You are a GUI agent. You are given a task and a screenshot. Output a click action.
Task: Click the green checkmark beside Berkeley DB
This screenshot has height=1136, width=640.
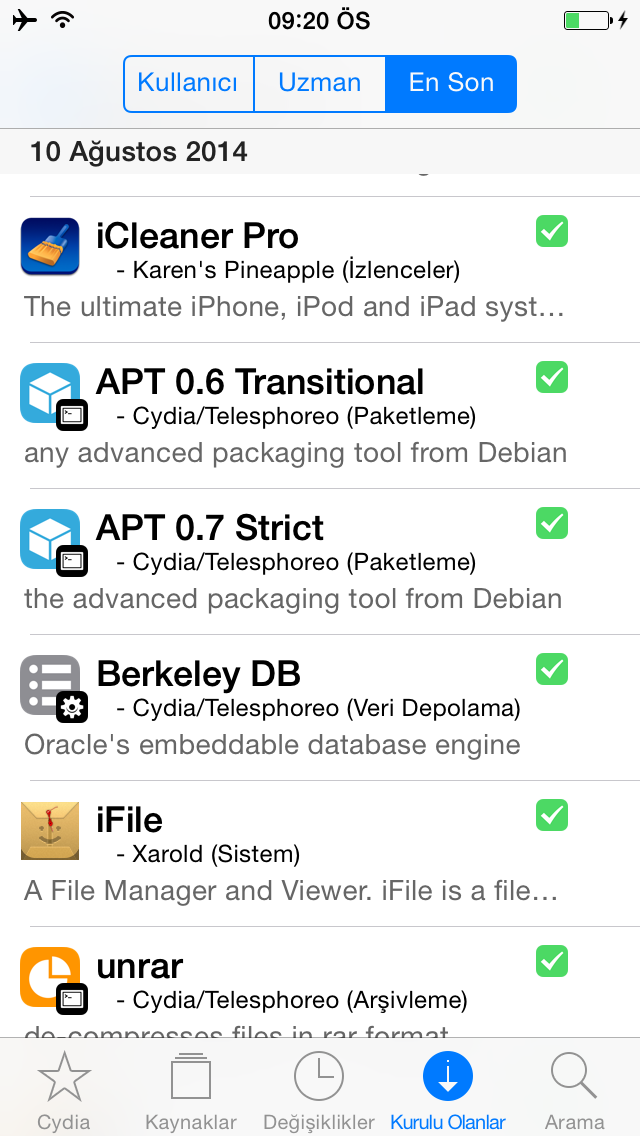(552, 669)
